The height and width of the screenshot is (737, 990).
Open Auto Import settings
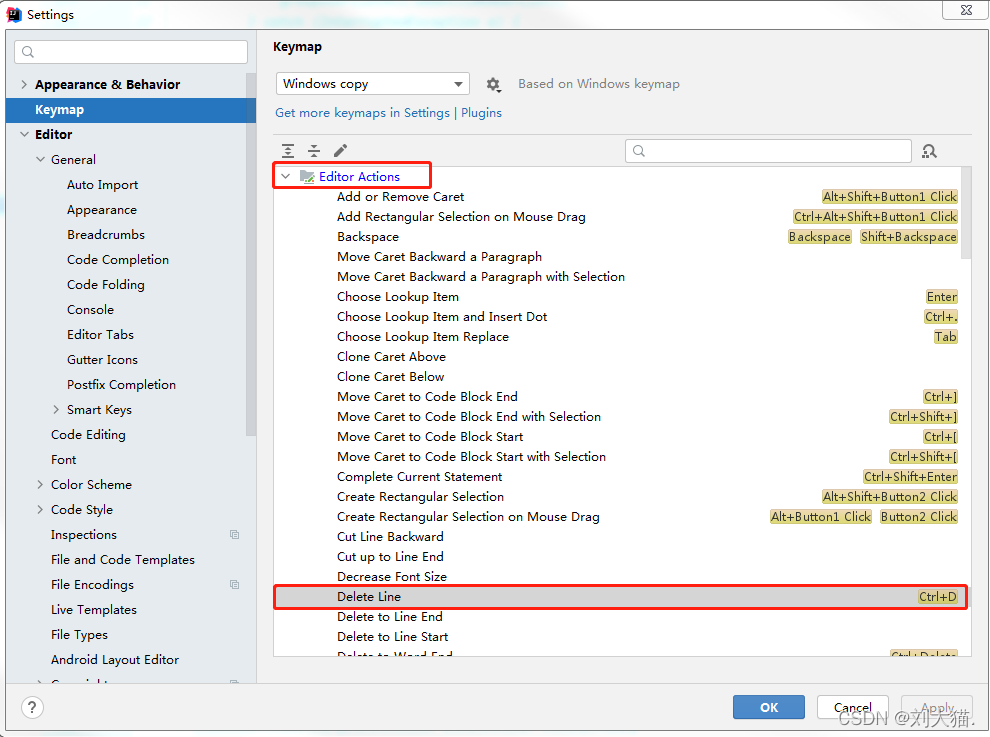pos(102,185)
